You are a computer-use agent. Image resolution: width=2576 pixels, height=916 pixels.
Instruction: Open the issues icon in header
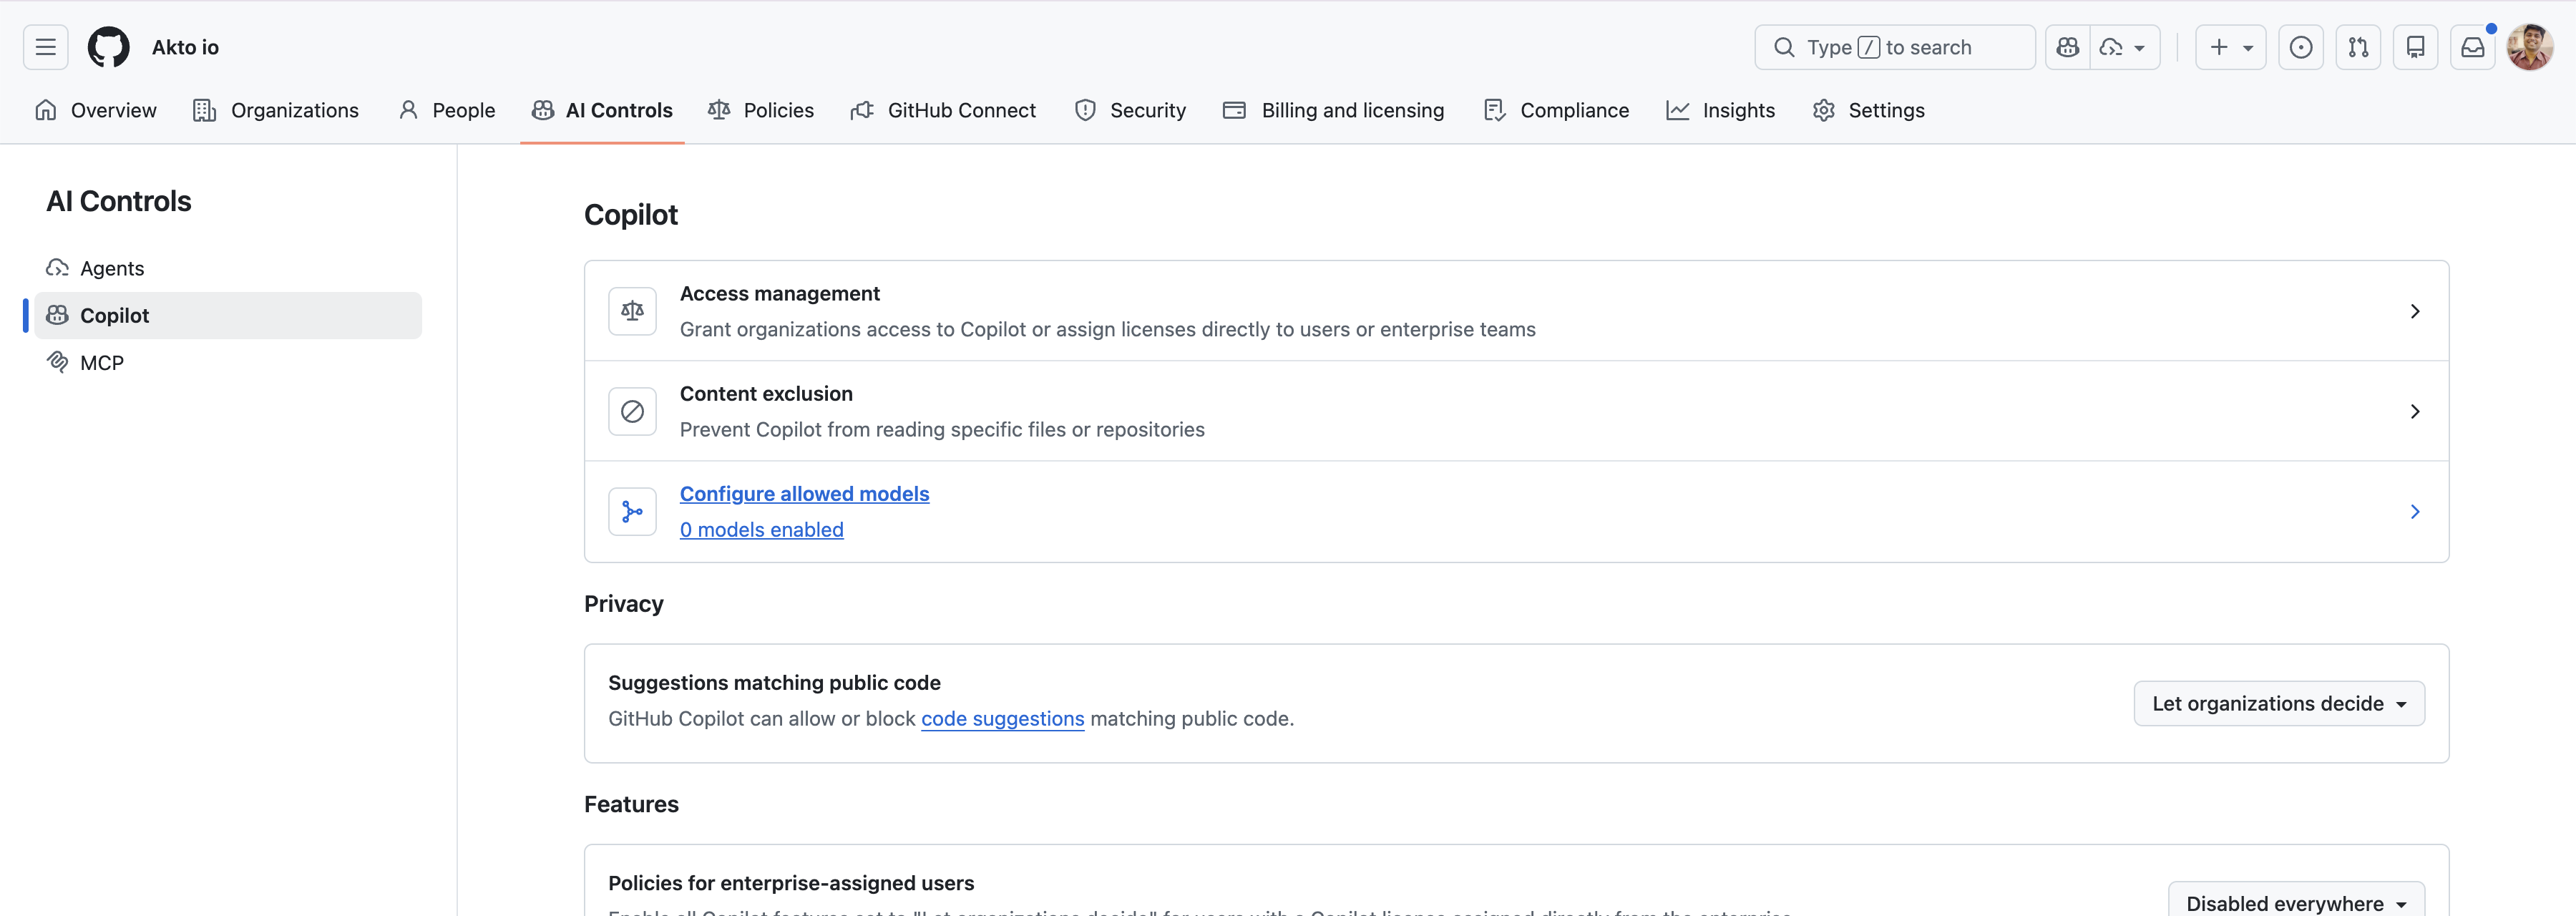click(x=2300, y=47)
